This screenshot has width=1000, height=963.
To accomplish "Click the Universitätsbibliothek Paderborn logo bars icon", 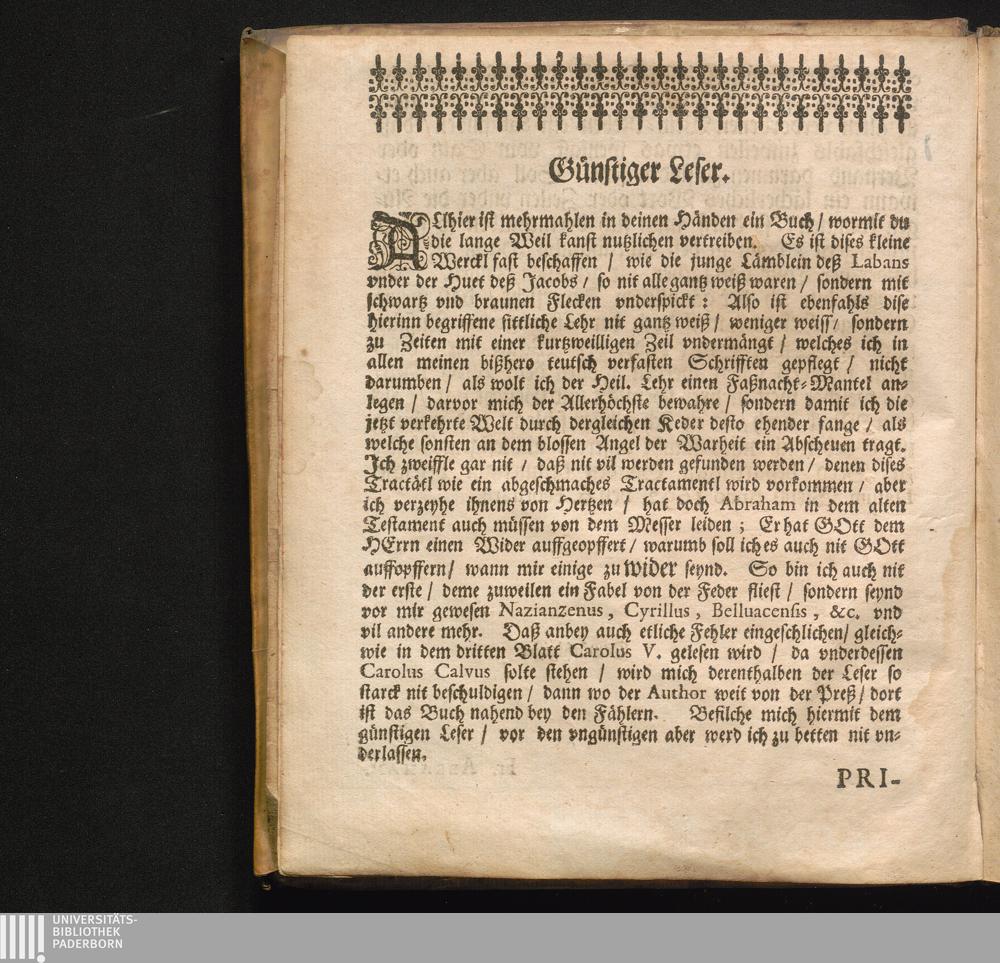I will point(21,938).
